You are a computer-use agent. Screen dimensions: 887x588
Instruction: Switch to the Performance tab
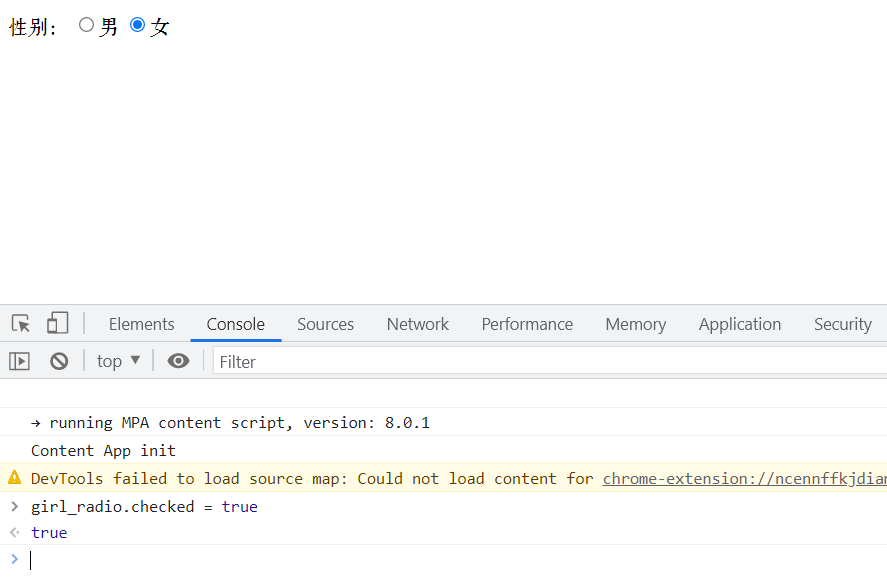pos(527,324)
